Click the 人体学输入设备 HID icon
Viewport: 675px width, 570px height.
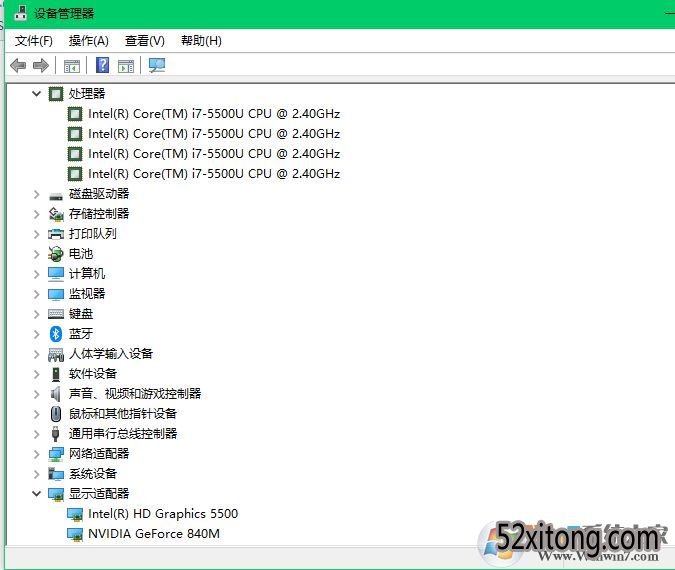point(56,354)
